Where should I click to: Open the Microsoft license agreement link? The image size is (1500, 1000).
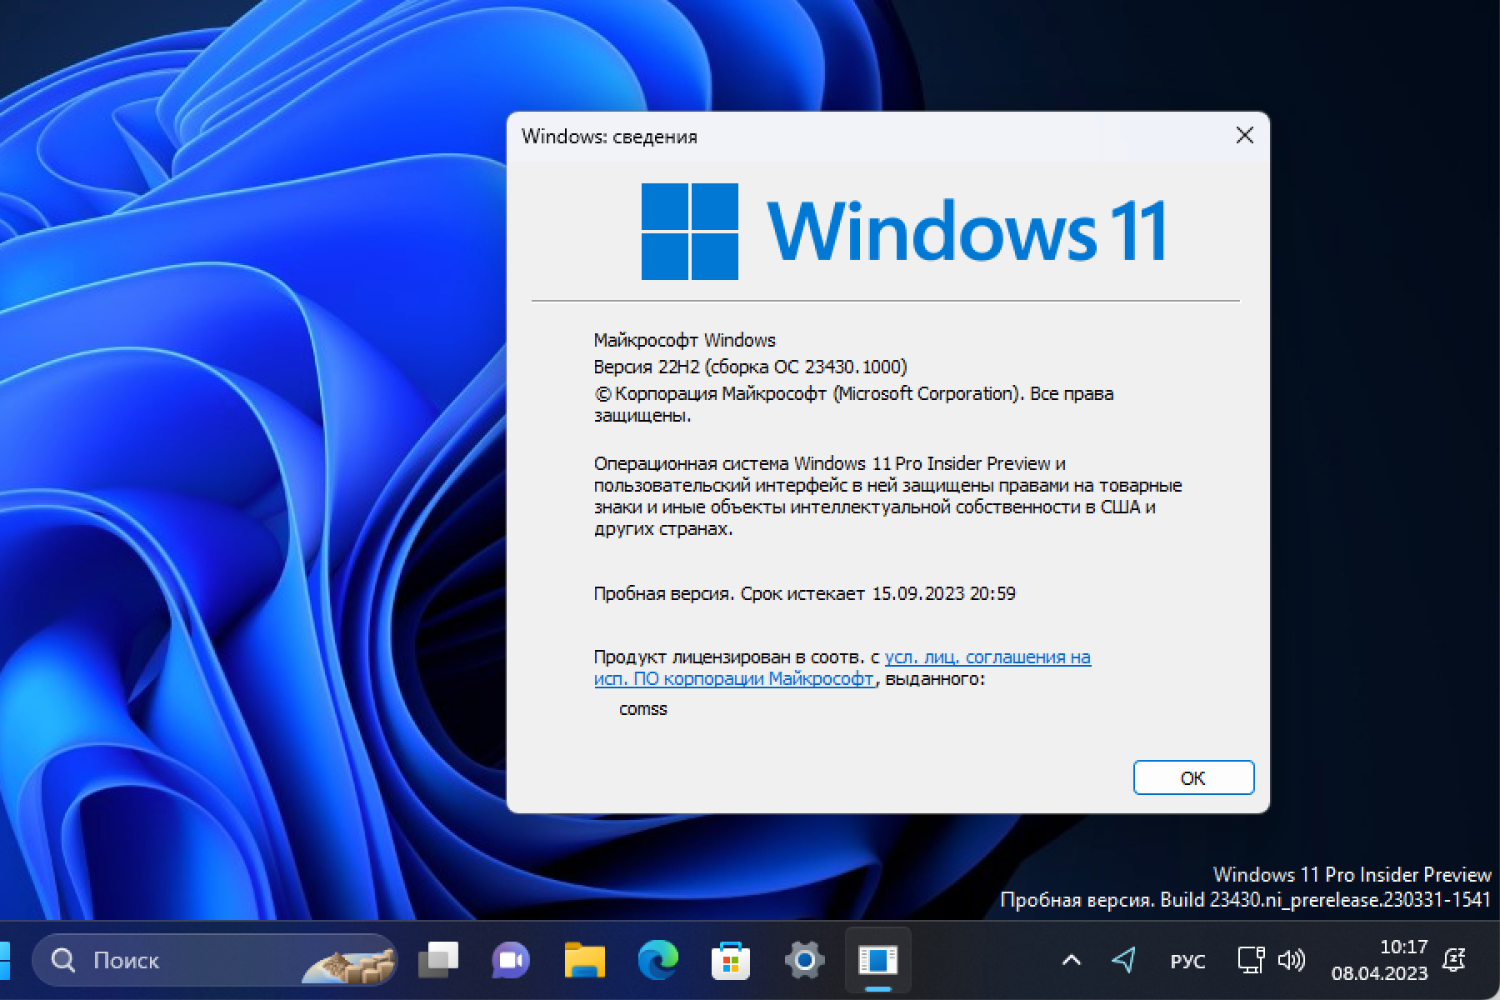[987, 657]
